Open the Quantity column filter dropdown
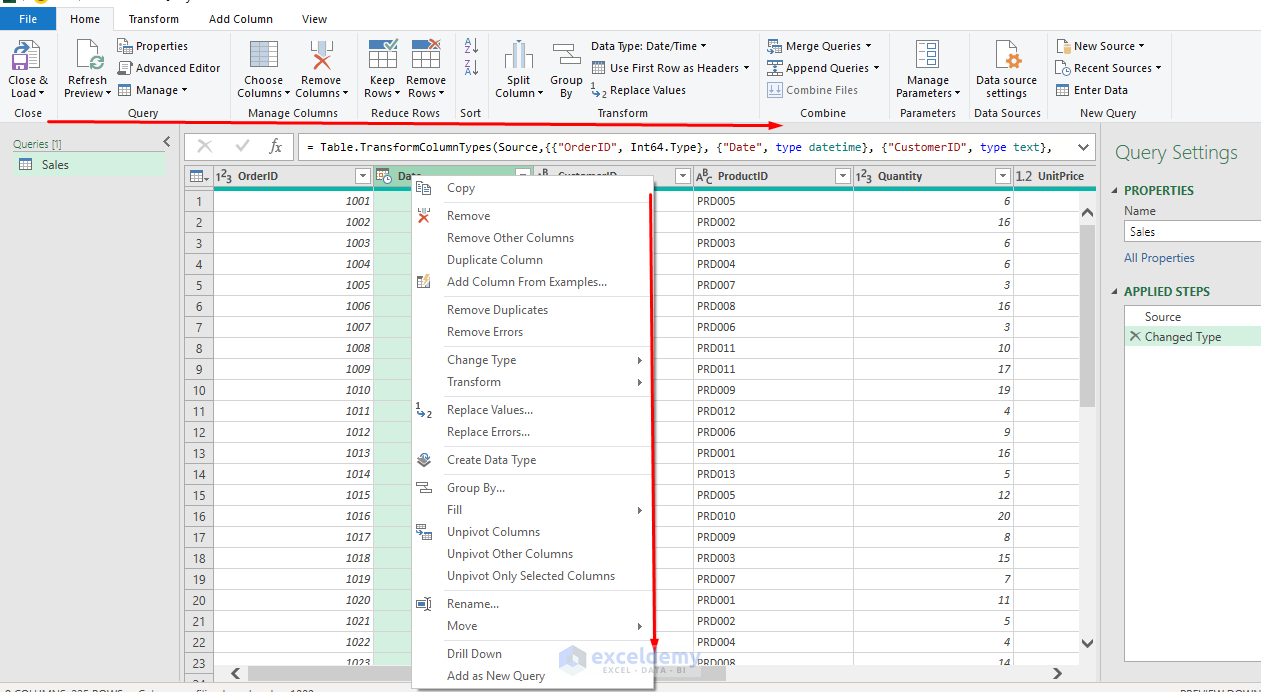Screen dimensions: 1261x692 click(1003, 176)
